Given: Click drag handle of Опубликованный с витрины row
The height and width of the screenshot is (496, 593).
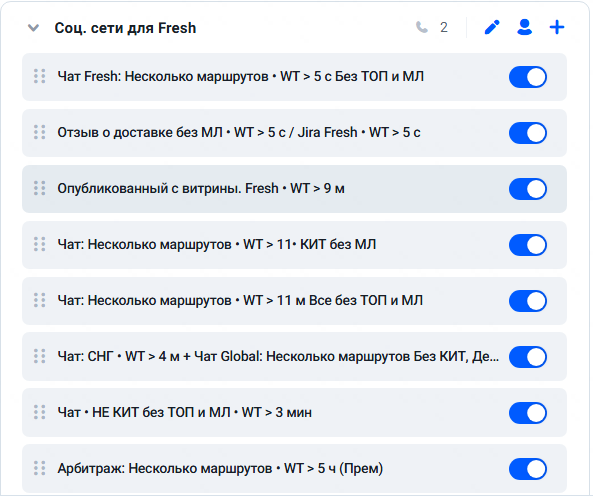Looking at the screenshot, I should (x=39, y=188).
